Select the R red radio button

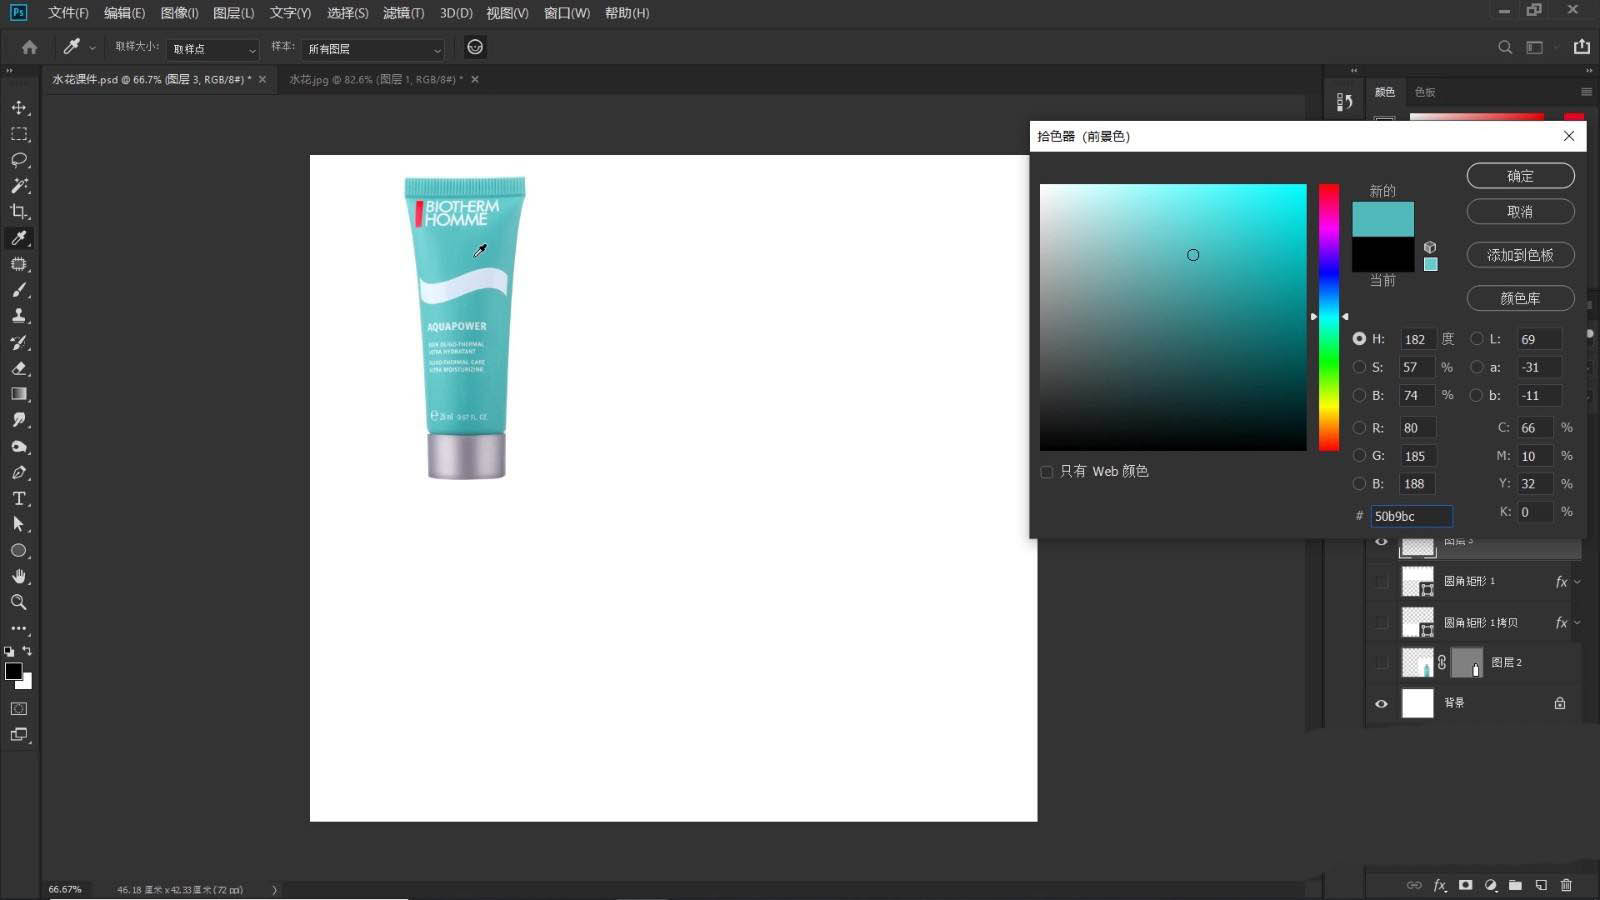(1359, 427)
